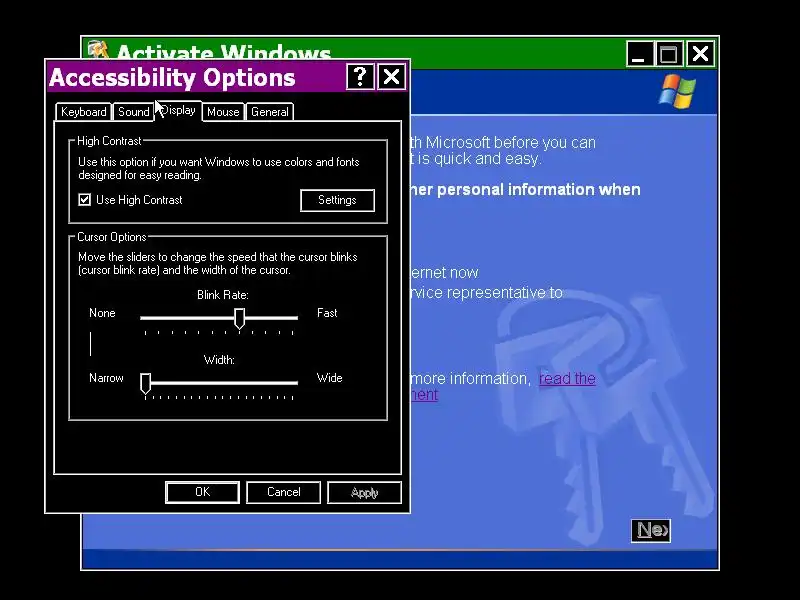
Task: Close the Activate Windows window
Action: [x=701, y=54]
